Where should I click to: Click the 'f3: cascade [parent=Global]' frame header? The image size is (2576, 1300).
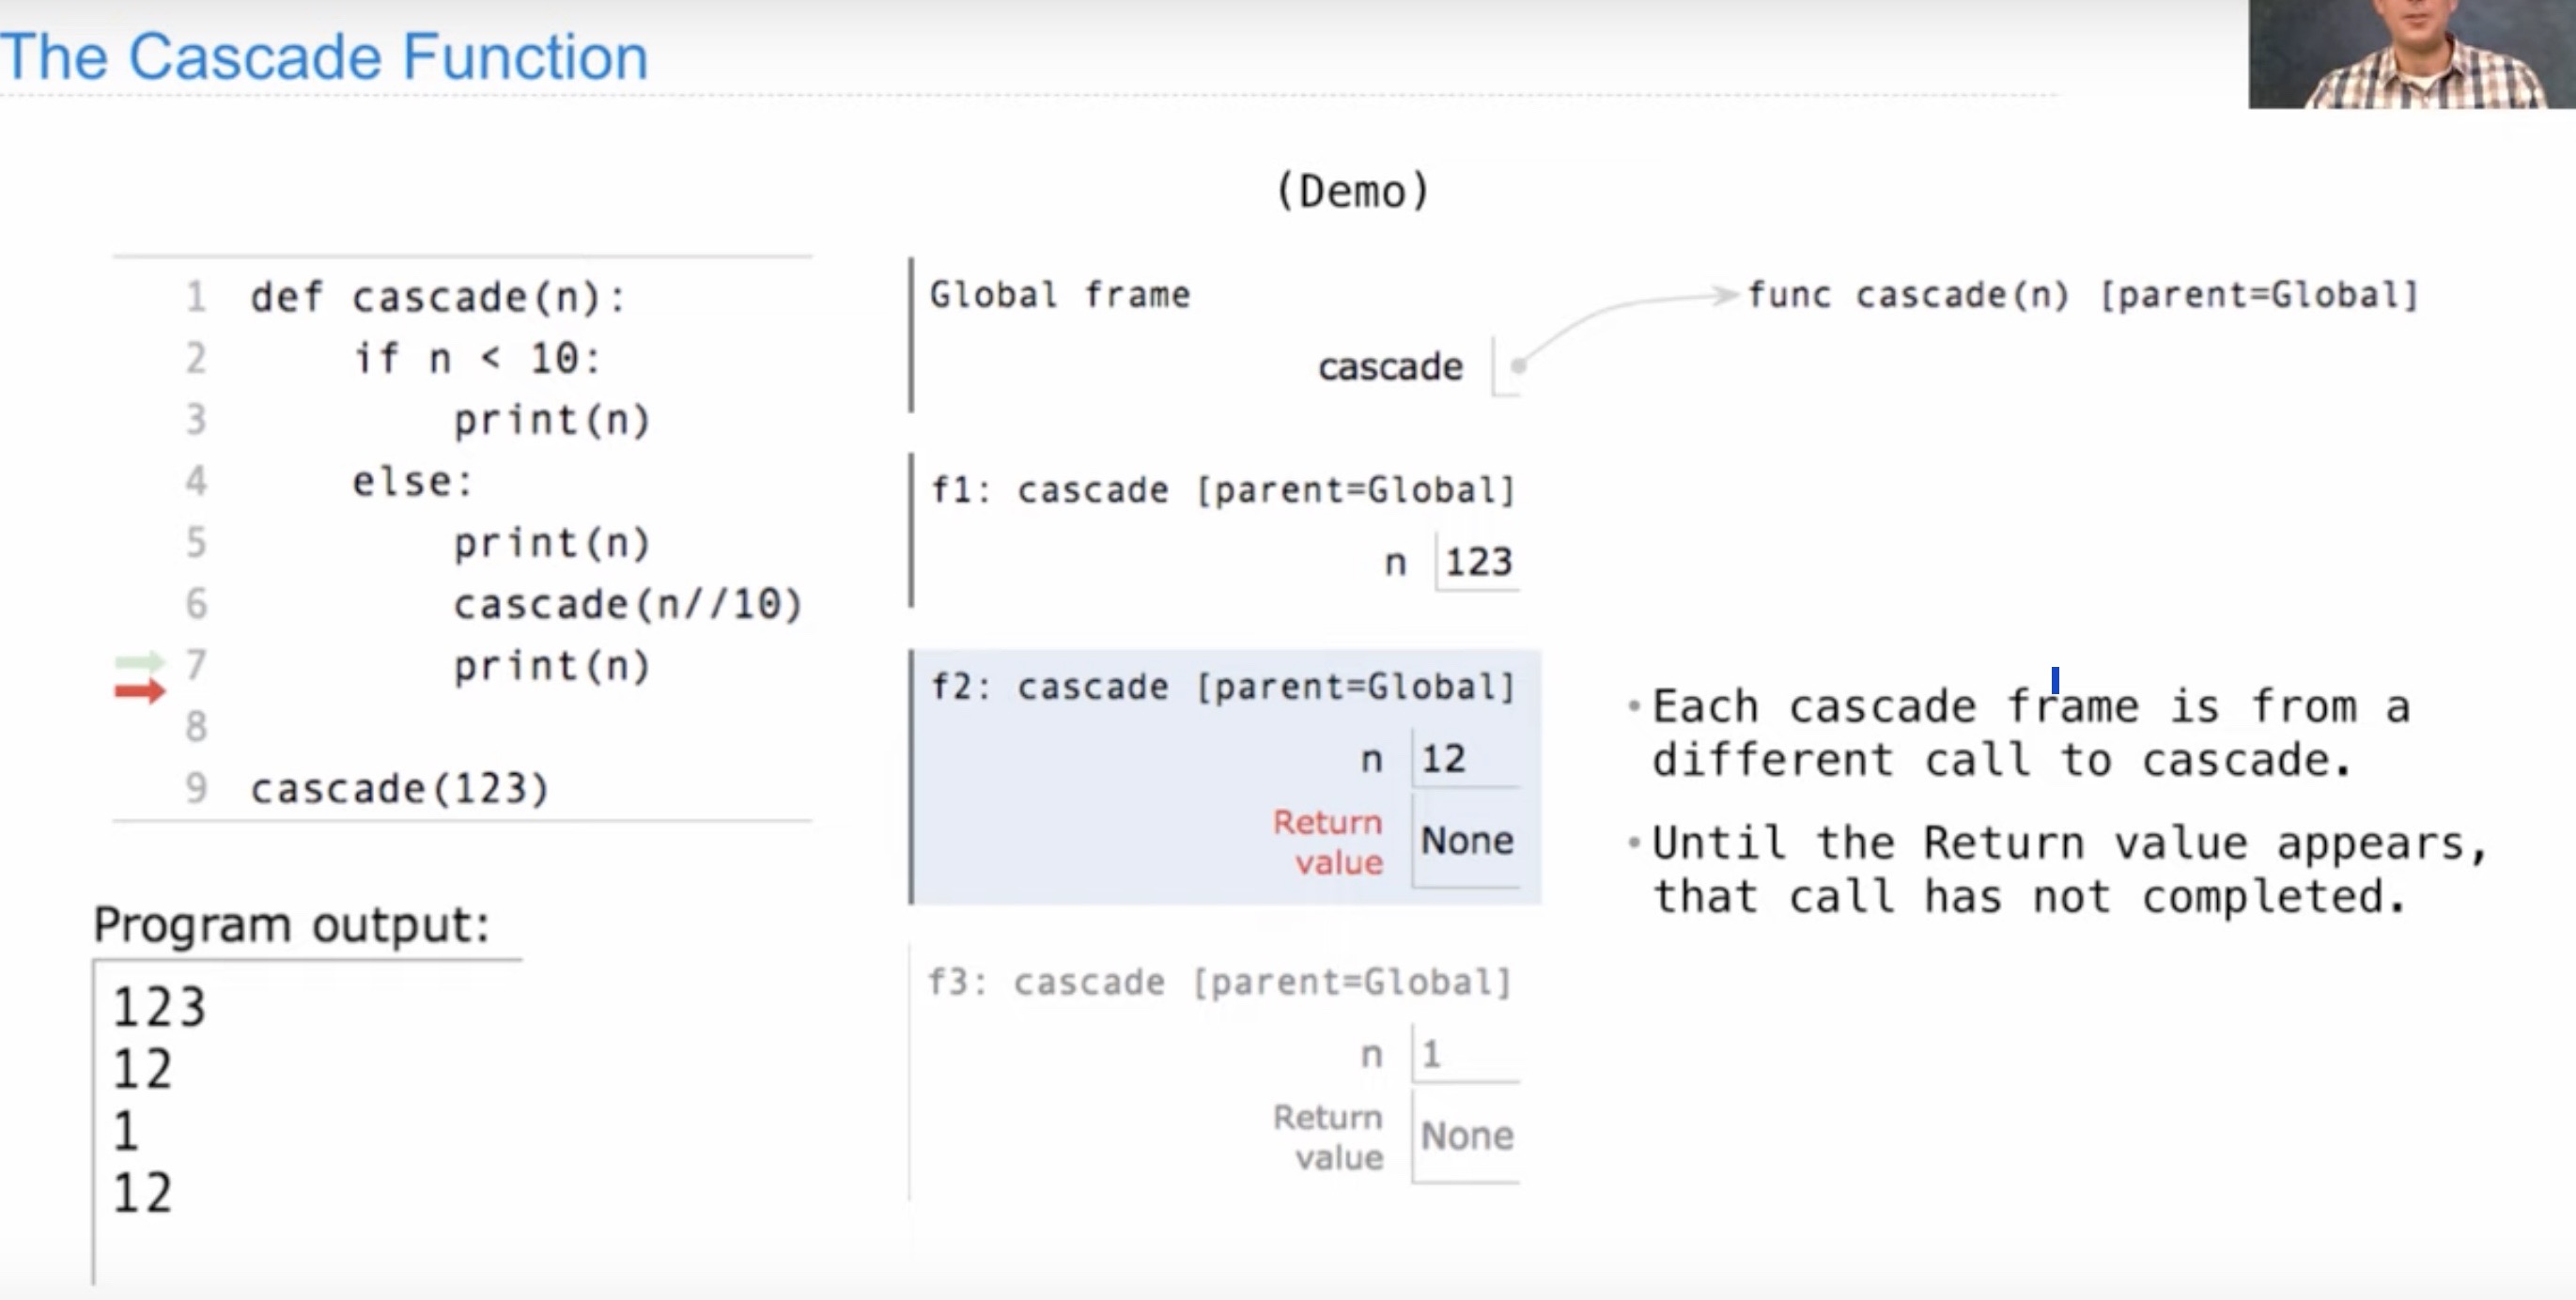click(1219, 982)
